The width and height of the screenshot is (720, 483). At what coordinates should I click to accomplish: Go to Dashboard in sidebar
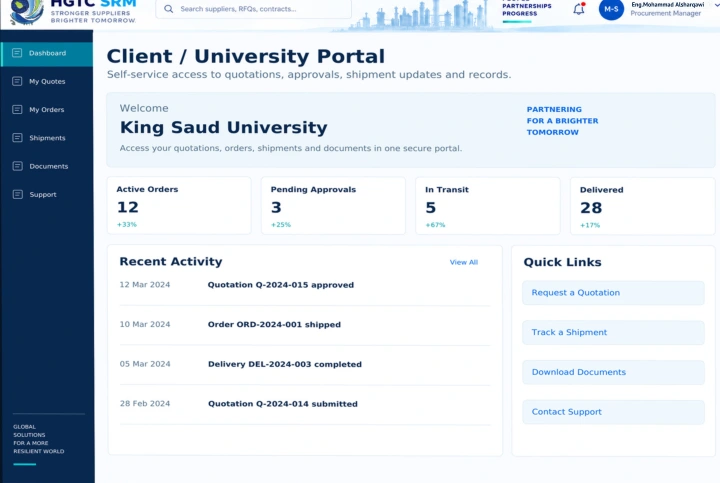tap(47, 53)
